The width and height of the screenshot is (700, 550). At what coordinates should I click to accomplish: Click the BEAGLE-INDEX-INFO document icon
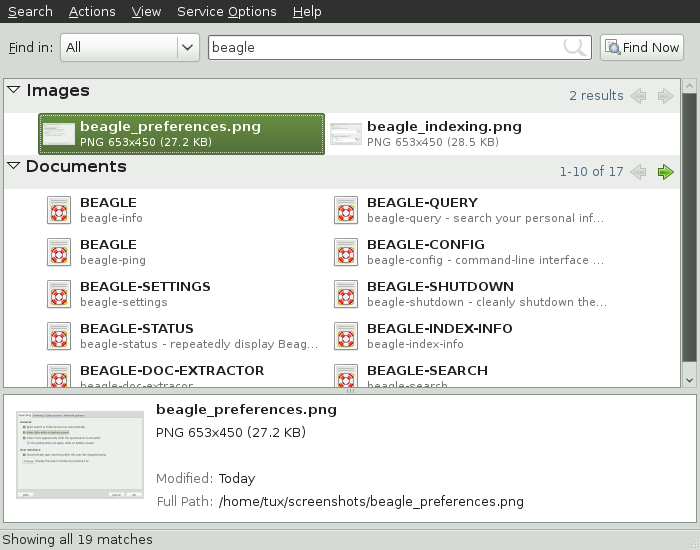point(346,336)
